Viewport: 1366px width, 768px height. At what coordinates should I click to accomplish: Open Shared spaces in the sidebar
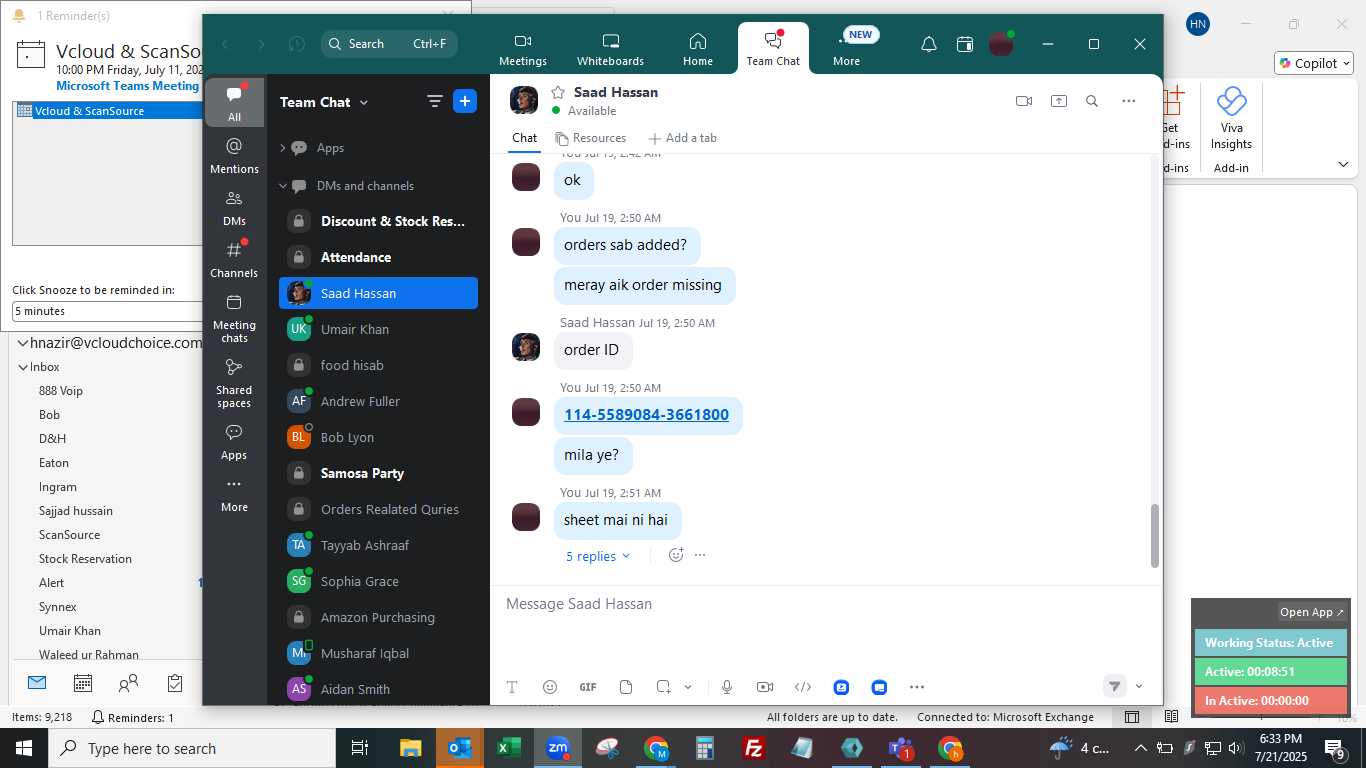pyautogui.click(x=234, y=383)
